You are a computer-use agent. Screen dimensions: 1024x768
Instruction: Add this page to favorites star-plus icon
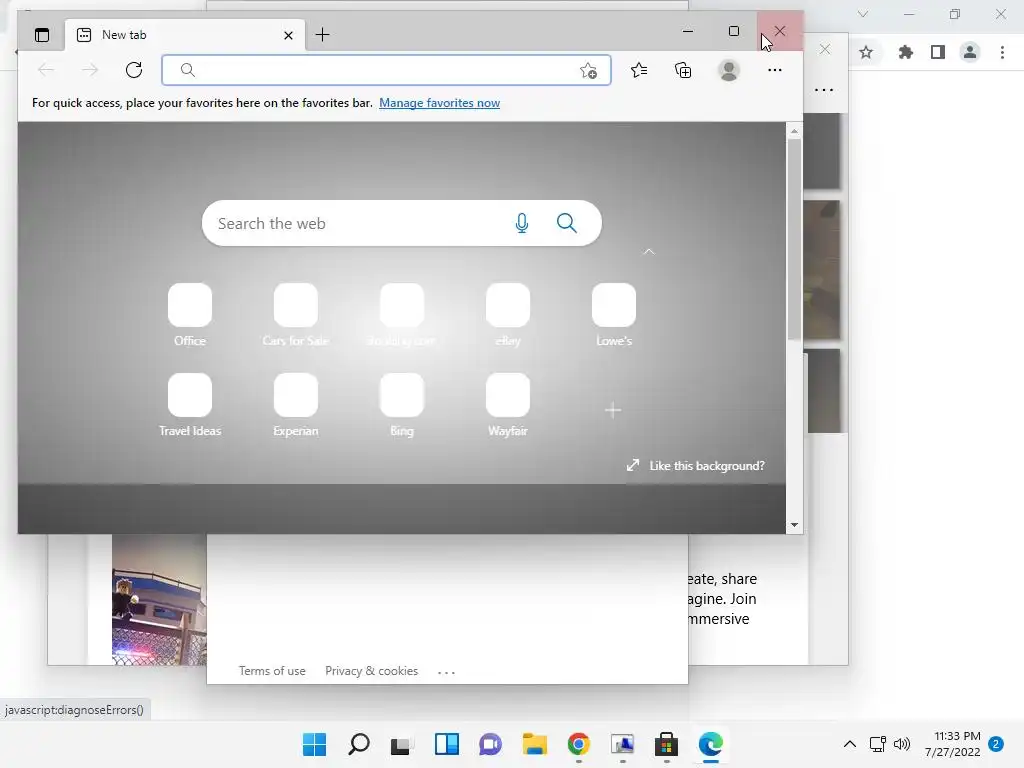tap(588, 71)
